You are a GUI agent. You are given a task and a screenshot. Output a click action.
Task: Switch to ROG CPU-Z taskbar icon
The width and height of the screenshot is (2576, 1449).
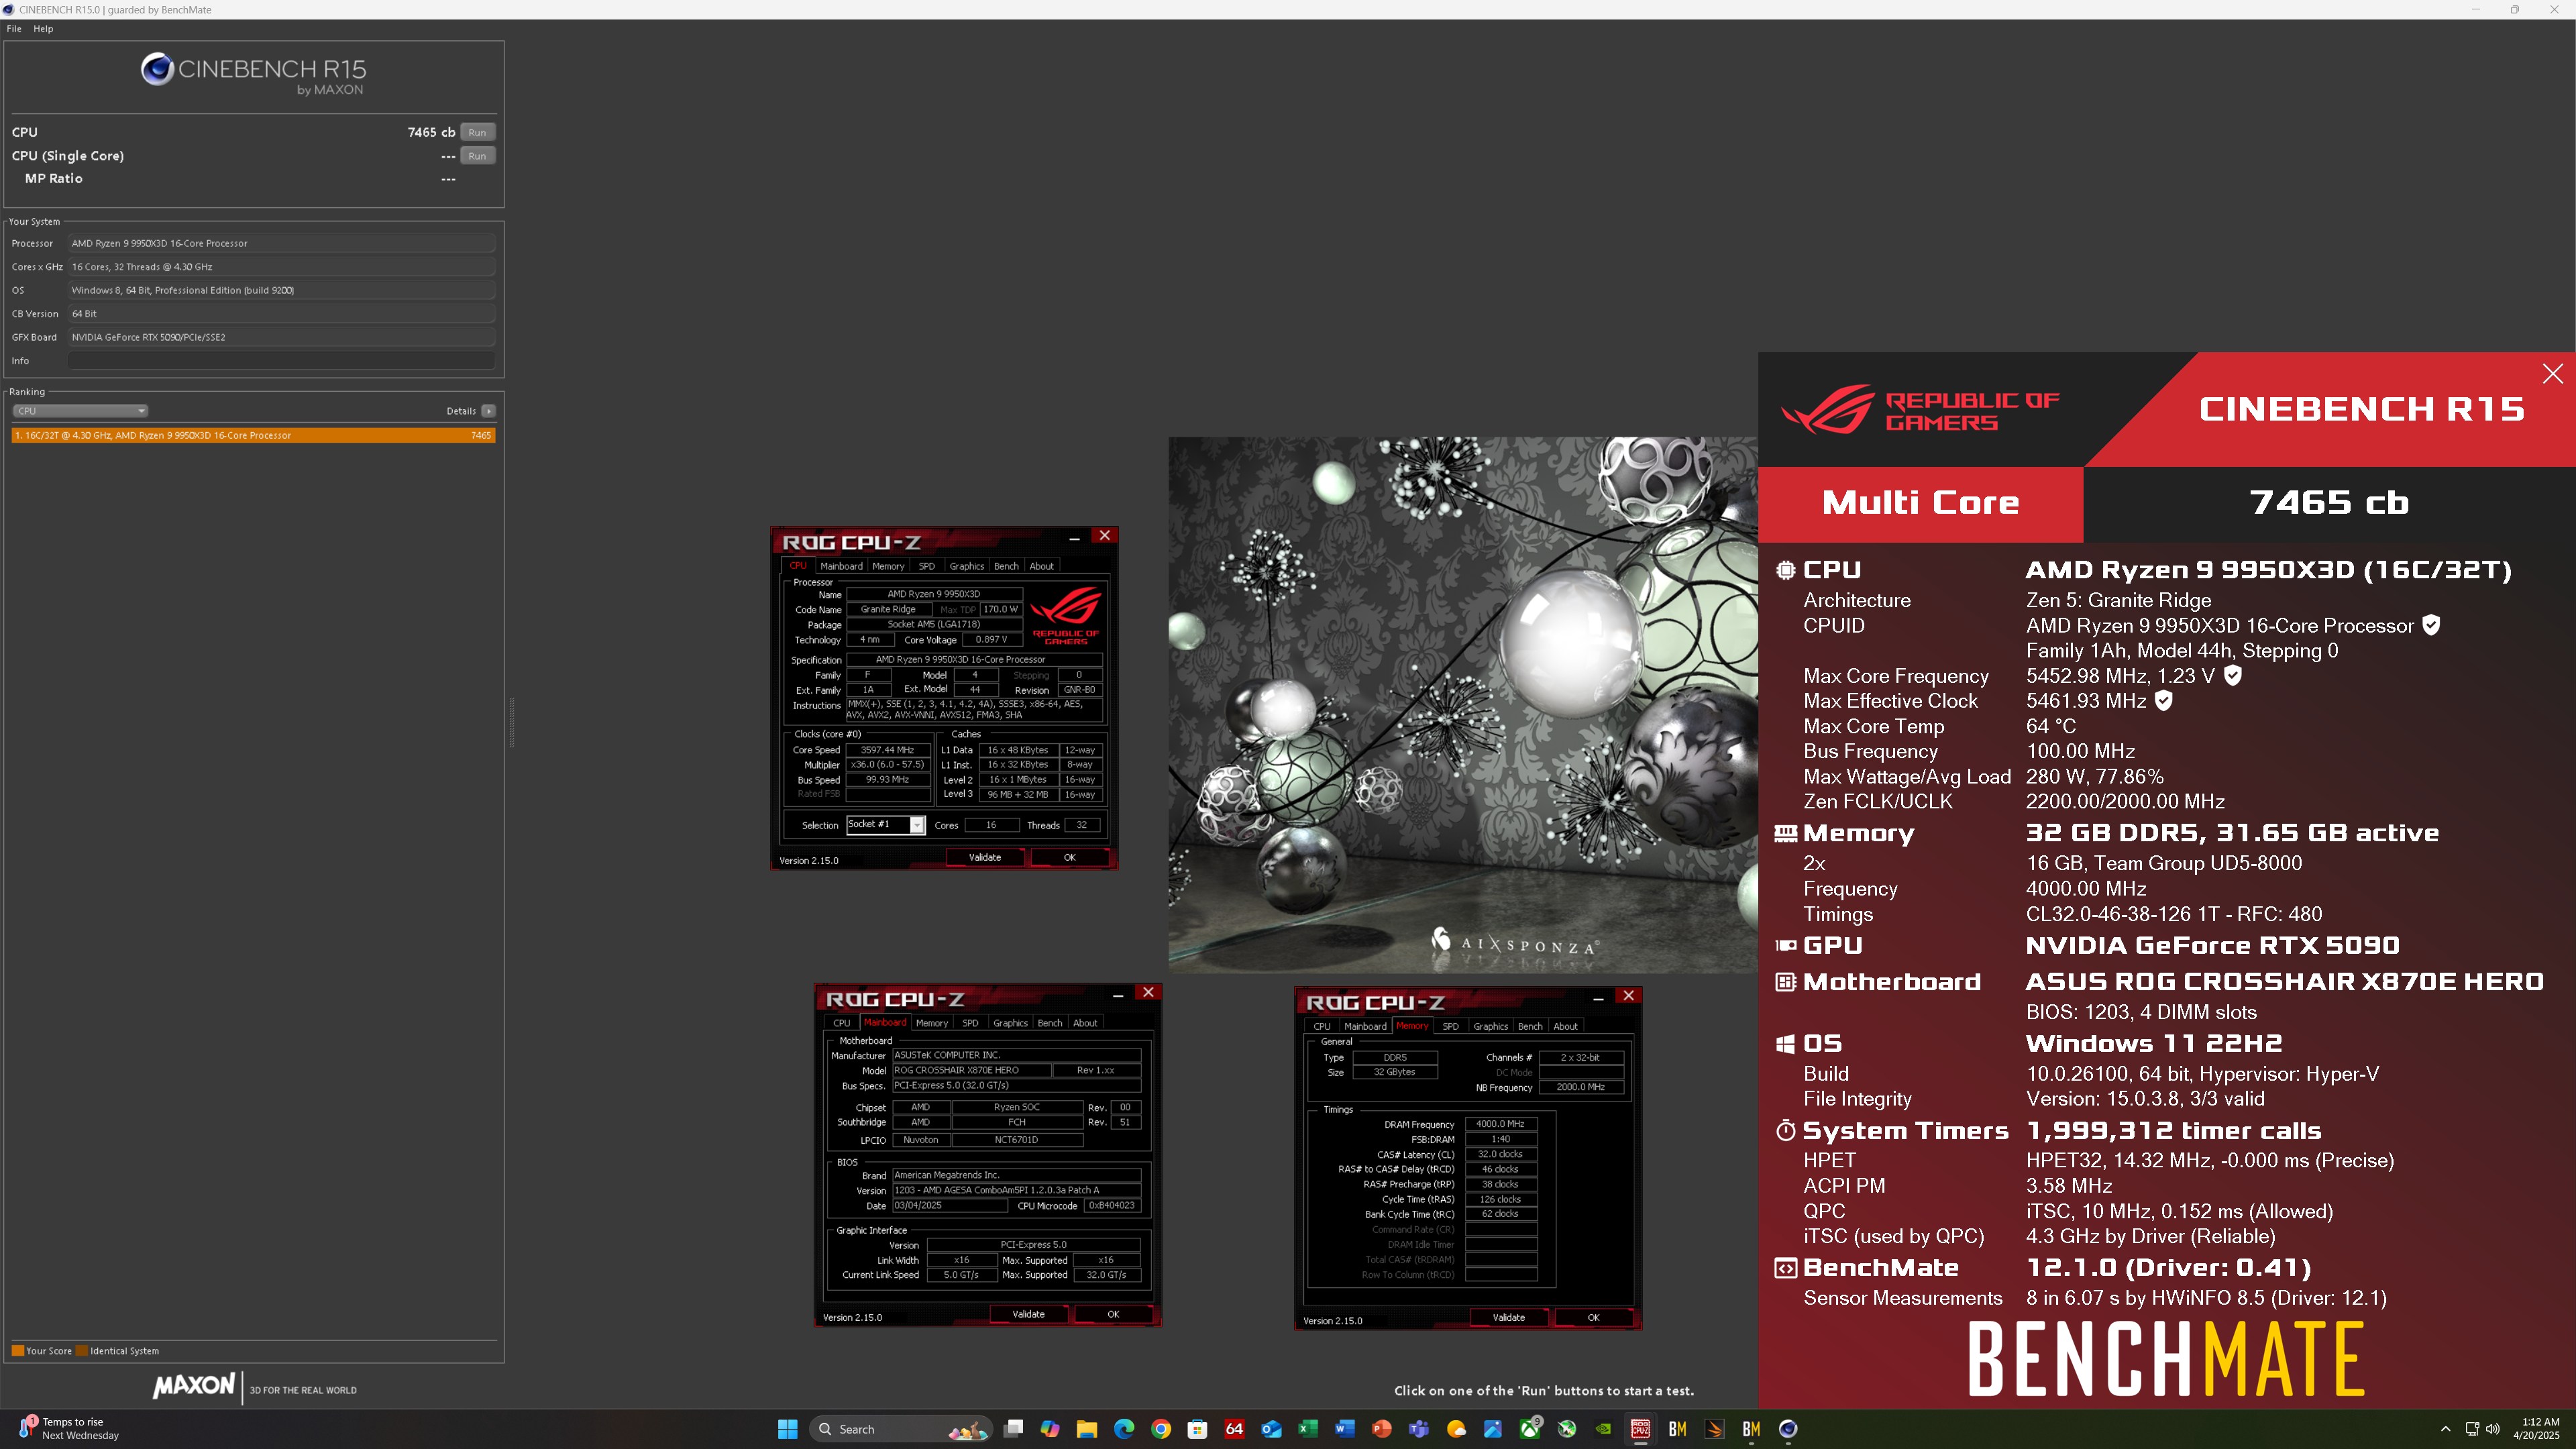(x=1640, y=1429)
